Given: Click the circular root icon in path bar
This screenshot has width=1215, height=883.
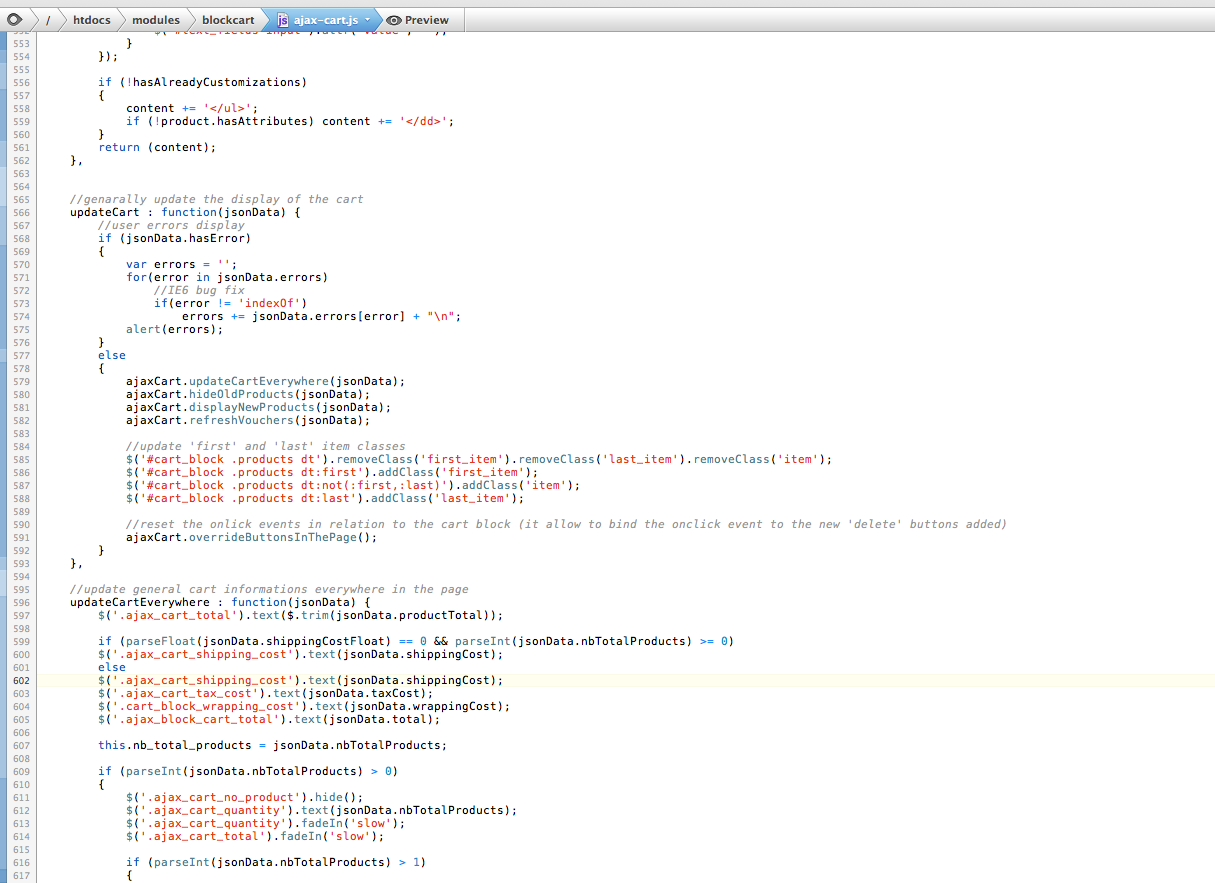Looking at the screenshot, I should click(15, 20).
